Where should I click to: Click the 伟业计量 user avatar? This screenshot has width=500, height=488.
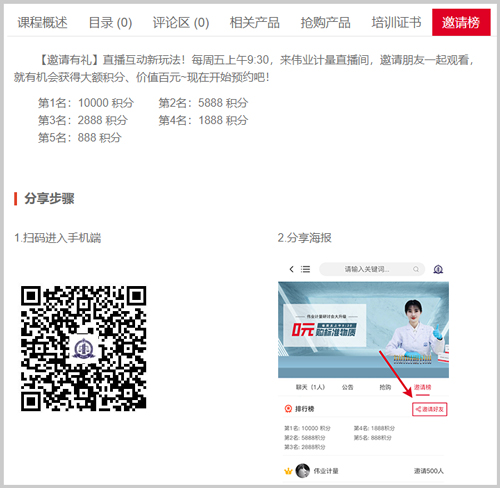[x=302, y=470]
